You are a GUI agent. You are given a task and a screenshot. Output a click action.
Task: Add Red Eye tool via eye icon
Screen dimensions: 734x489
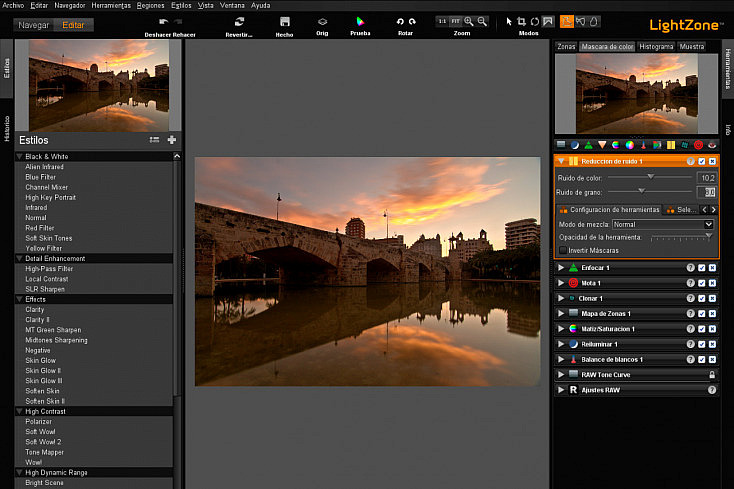click(712, 145)
